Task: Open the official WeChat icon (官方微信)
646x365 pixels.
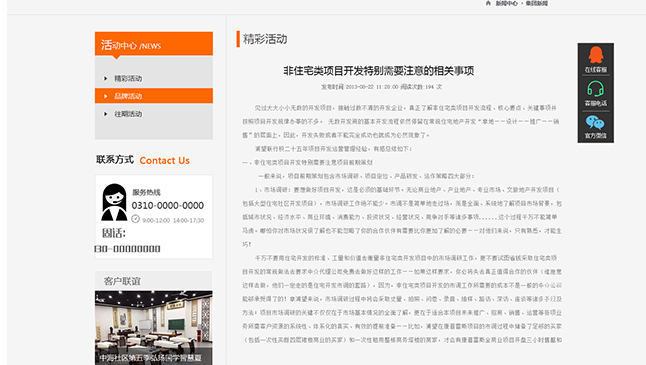Action: [x=595, y=122]
